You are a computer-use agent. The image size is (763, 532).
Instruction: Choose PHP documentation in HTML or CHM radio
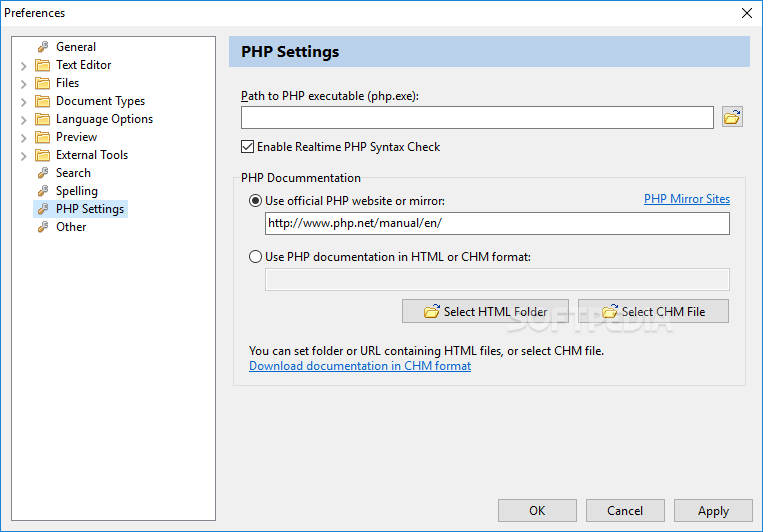255,257
